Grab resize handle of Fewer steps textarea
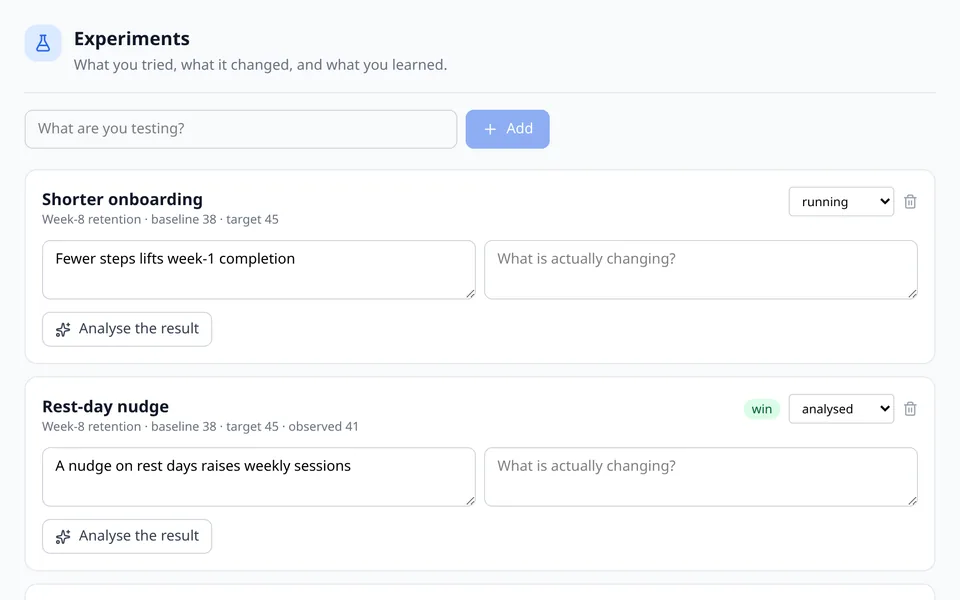960x600 pixels. 470,294
